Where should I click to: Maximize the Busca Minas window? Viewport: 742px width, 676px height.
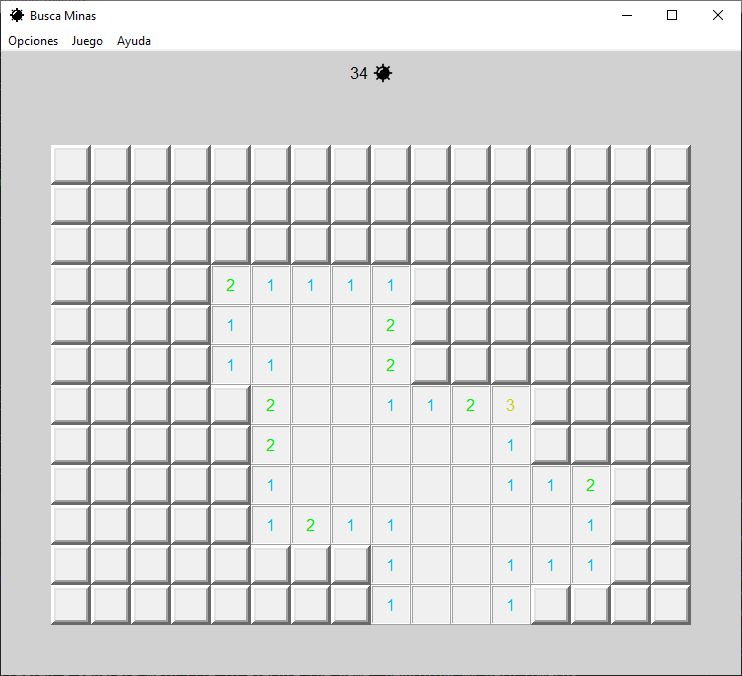click(x=672, y=15)
